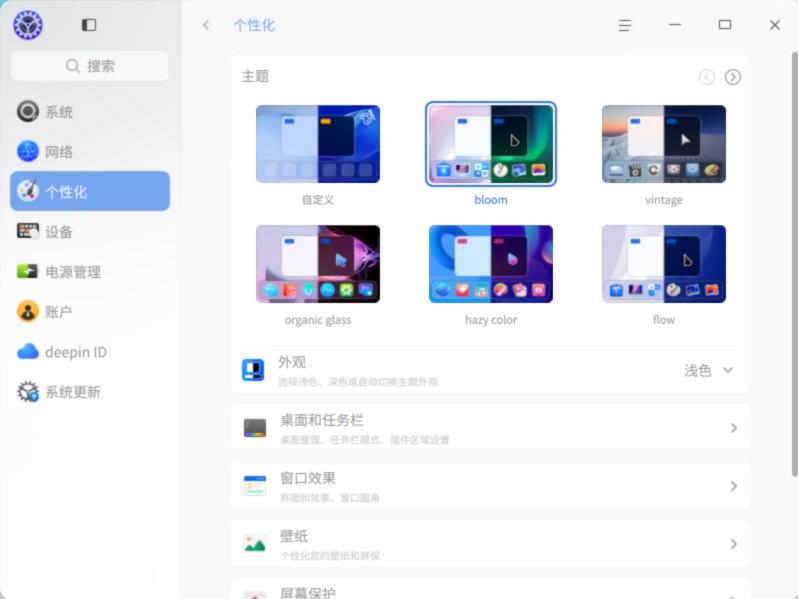Open 设备 in the sidebar
This screenshot has height=599, width=798.
pos(90,232)
